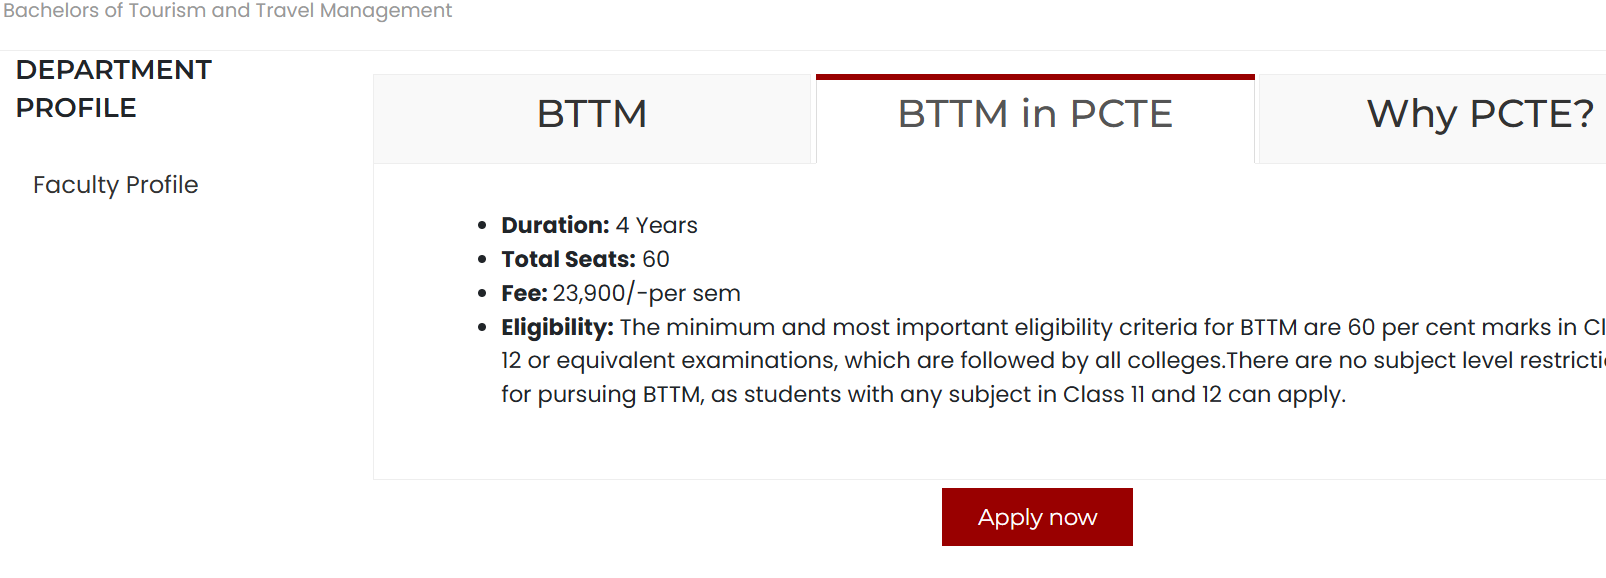Image resolution: width=1606 pixels, height=578 pixels.
Task: Click the seat count value 60
Action: 656,259
